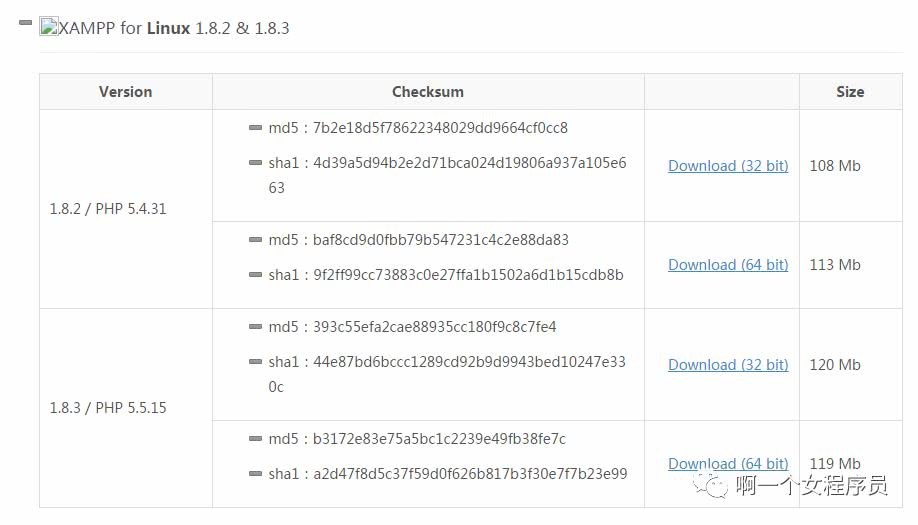Click the broken XAMPP logo image
Image resolution: width=918 pixels, height=525 pixels.
[49, 27]
